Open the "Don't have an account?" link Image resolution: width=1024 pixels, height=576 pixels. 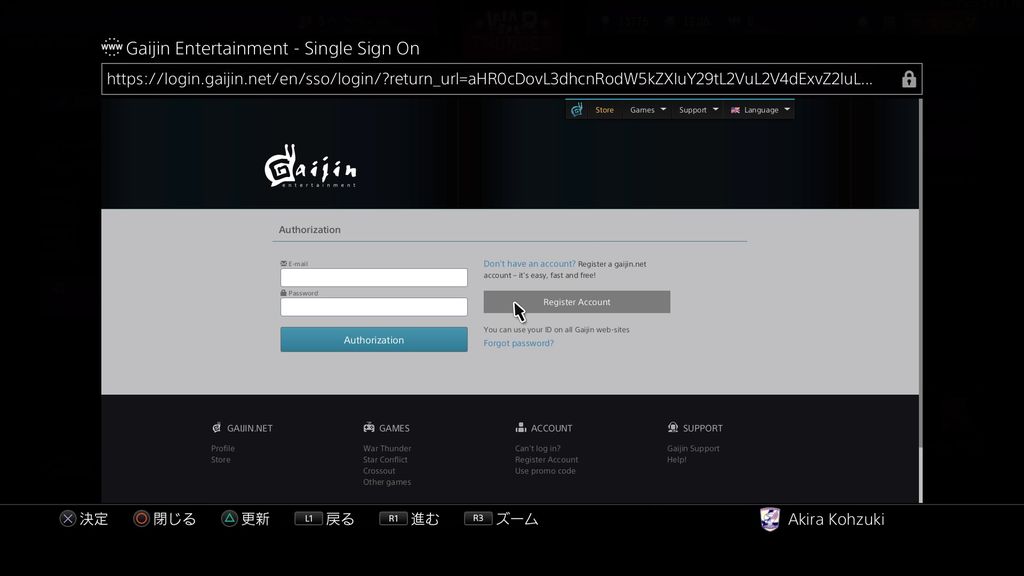(x=530, y=264)
